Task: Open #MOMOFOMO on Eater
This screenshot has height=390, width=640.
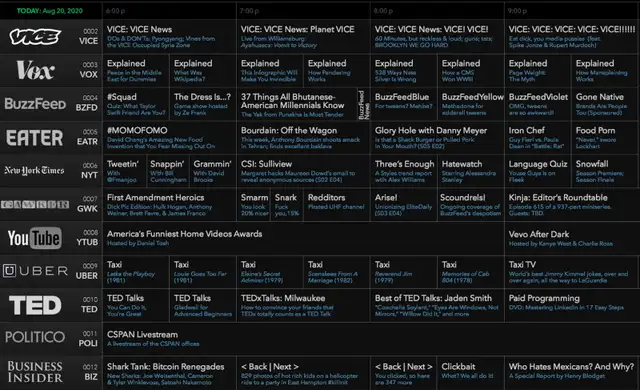Action: tap(169, 137)
